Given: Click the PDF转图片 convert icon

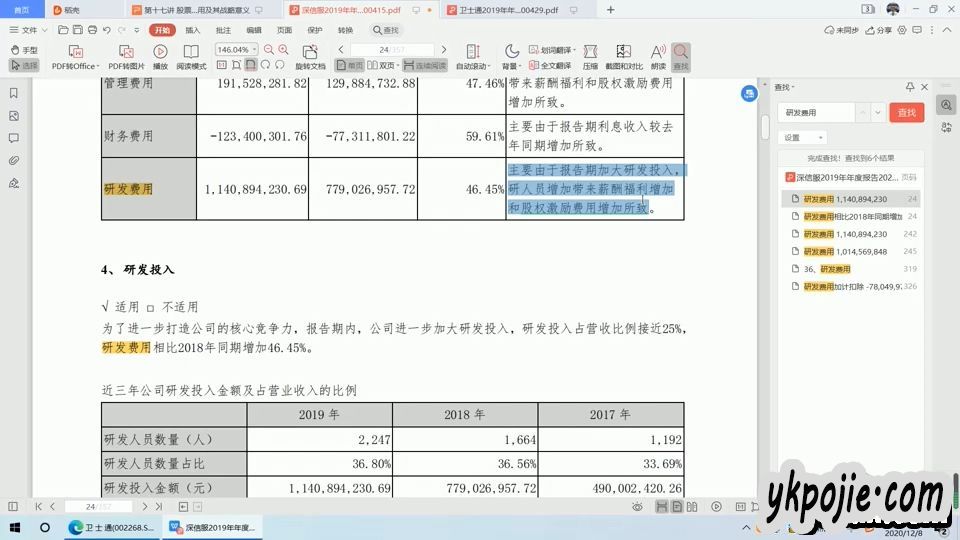Looking at the screenshot, I should coord(126,56).
